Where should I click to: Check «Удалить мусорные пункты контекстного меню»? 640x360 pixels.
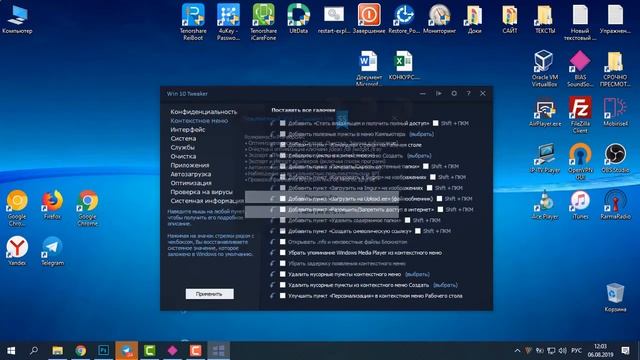coord(282,274)
